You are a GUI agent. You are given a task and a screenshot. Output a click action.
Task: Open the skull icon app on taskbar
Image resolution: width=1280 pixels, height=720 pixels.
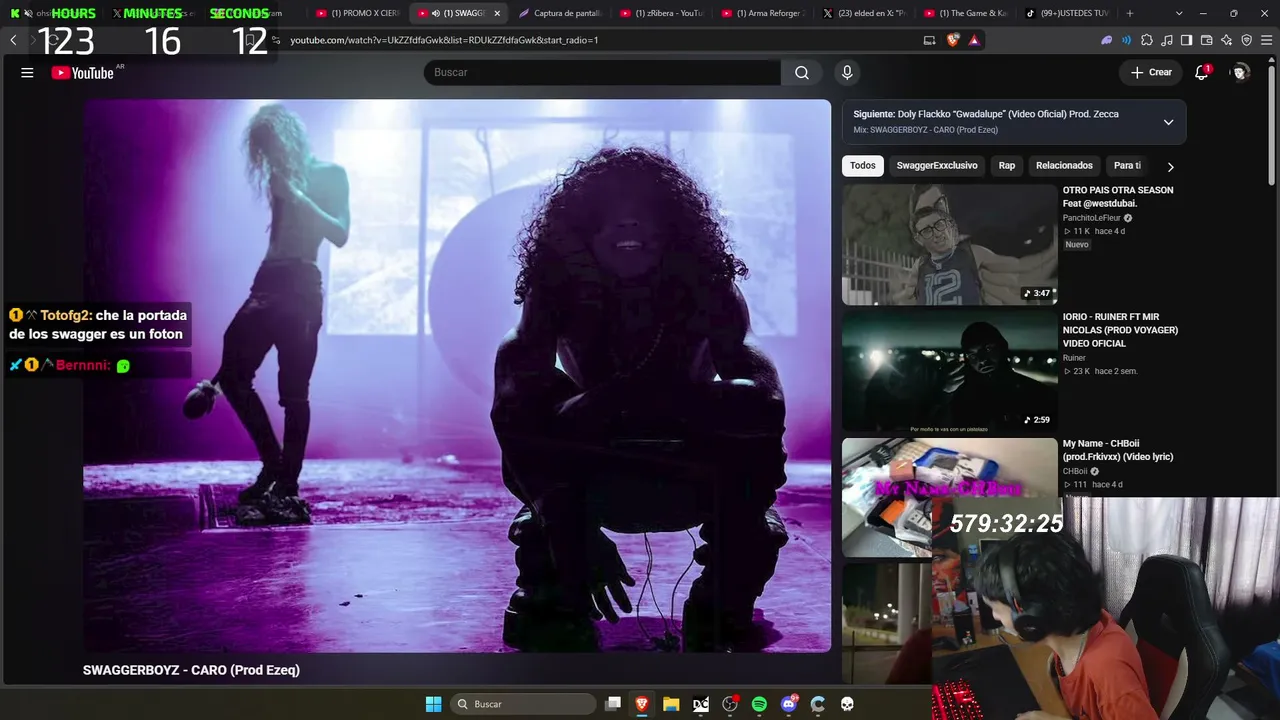(847, 704)
